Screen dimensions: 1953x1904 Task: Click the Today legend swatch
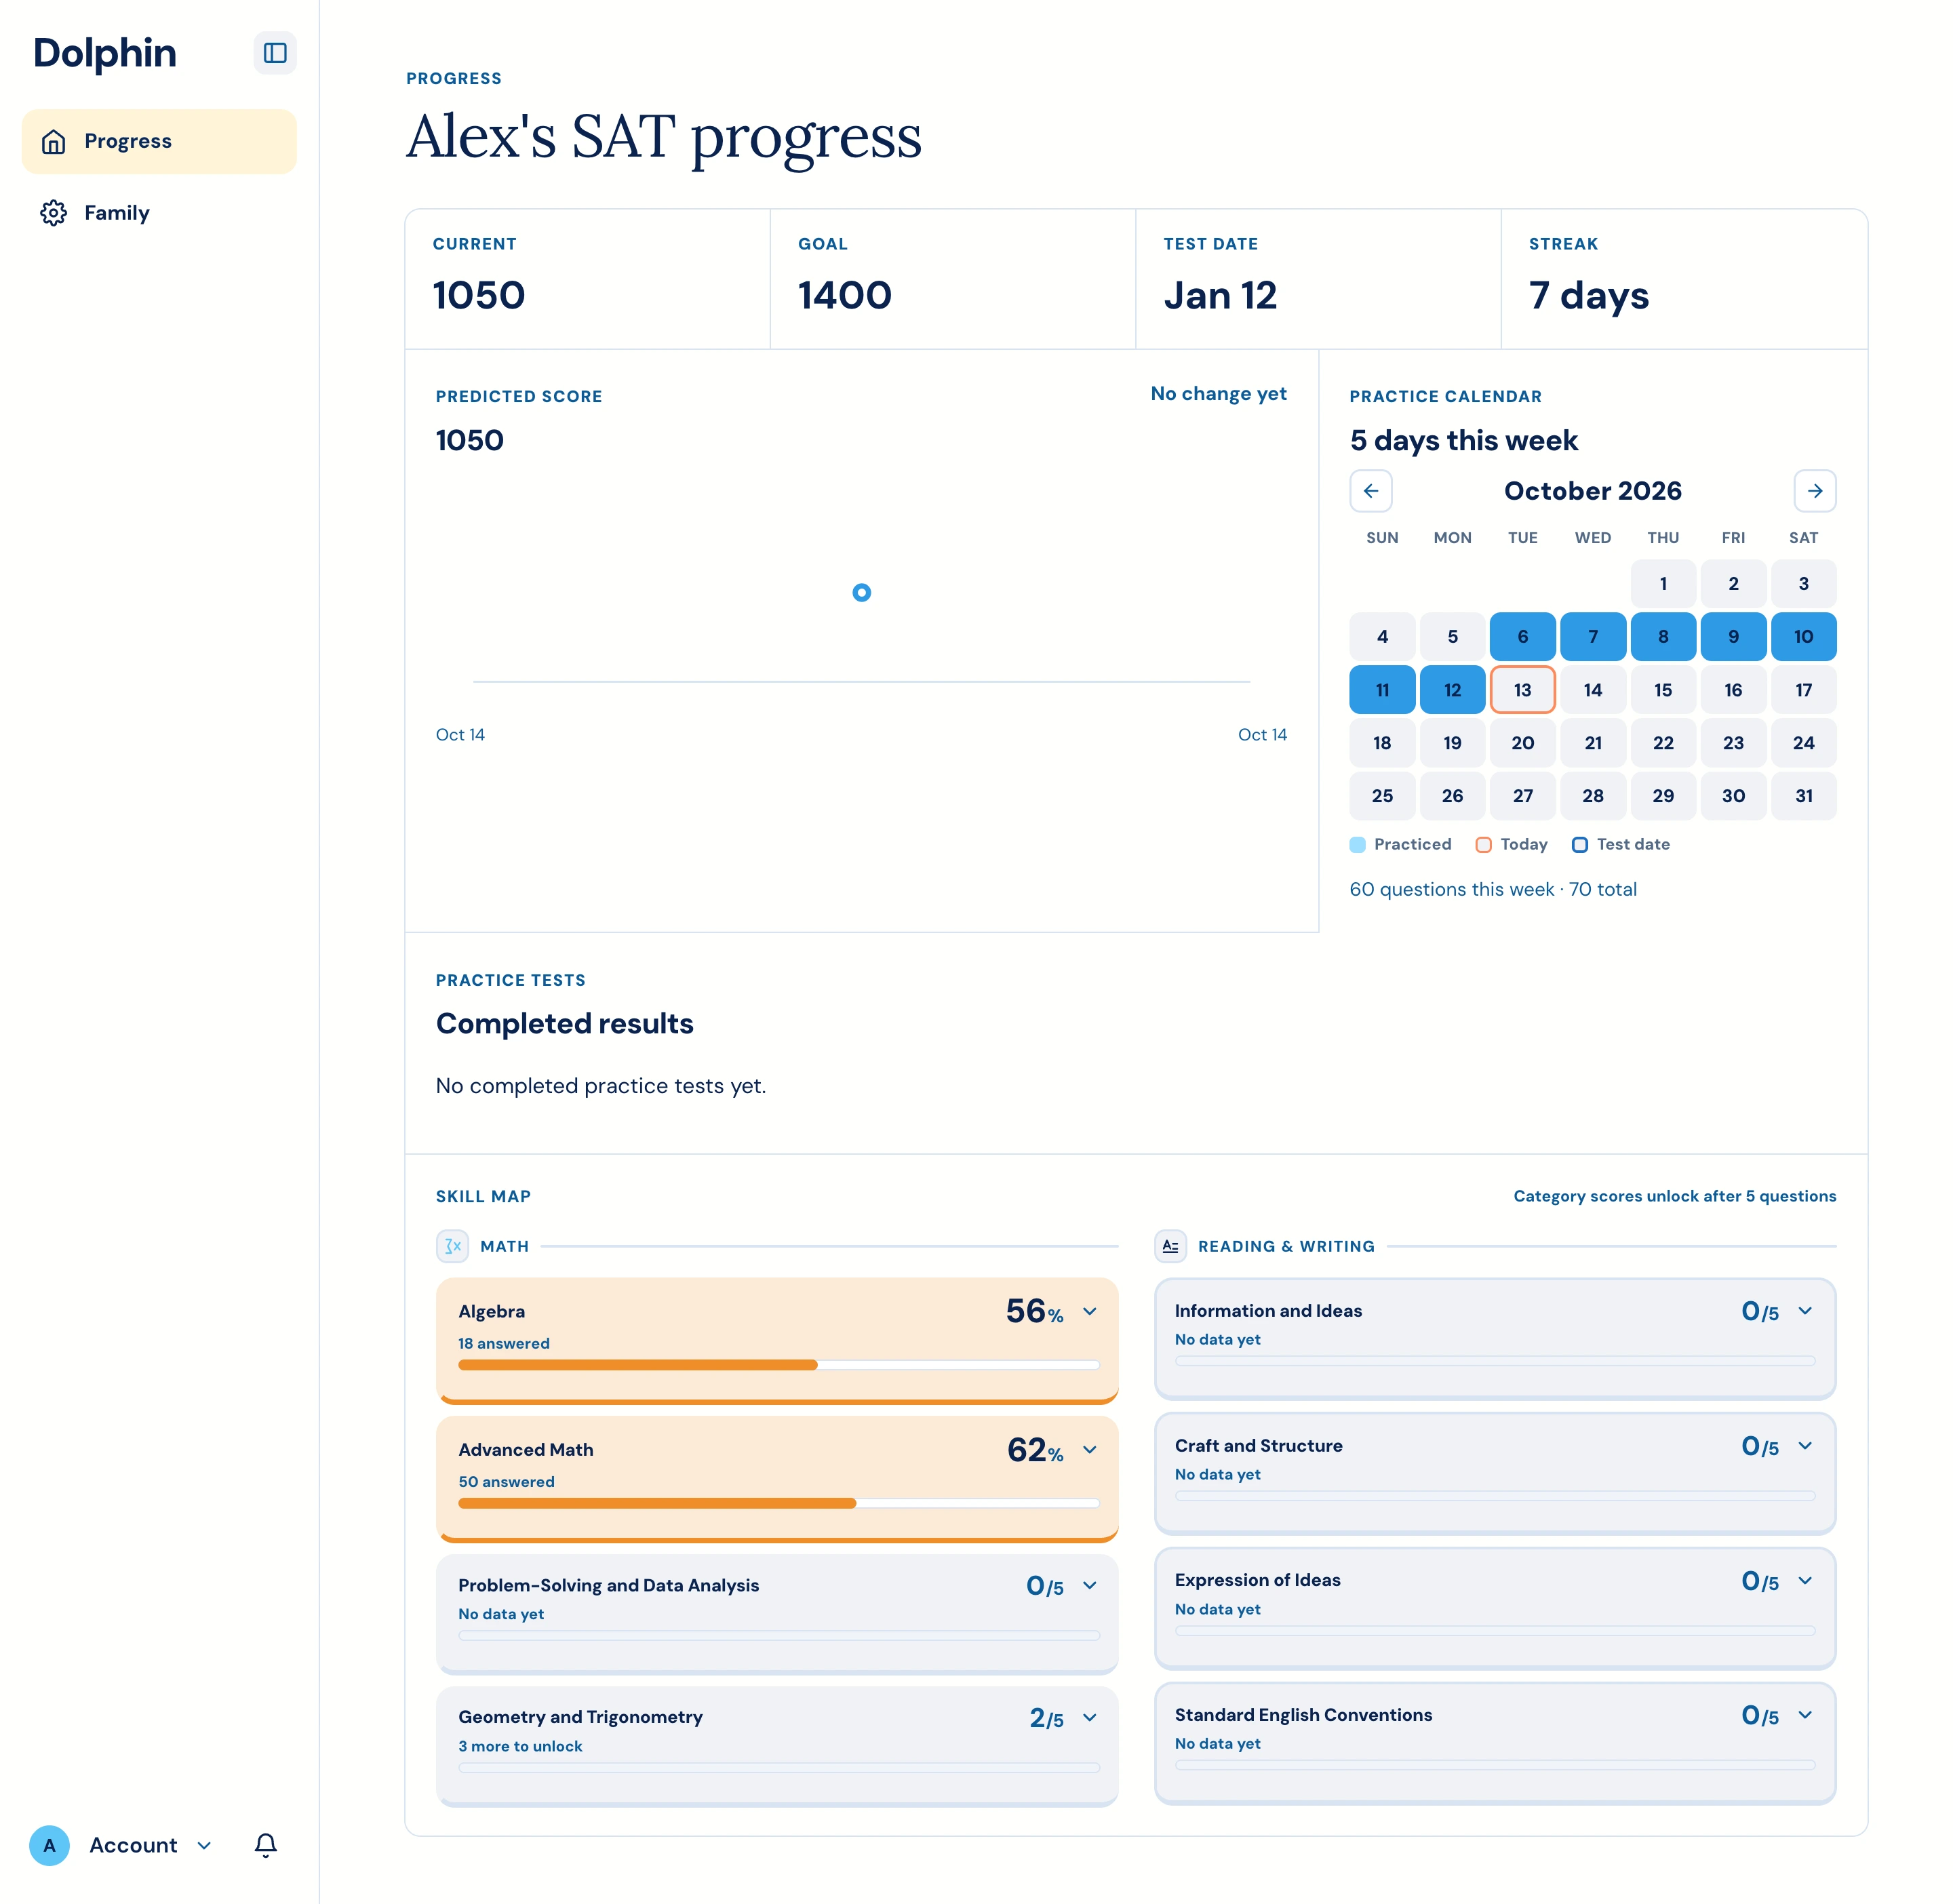tap(1483, 845)
